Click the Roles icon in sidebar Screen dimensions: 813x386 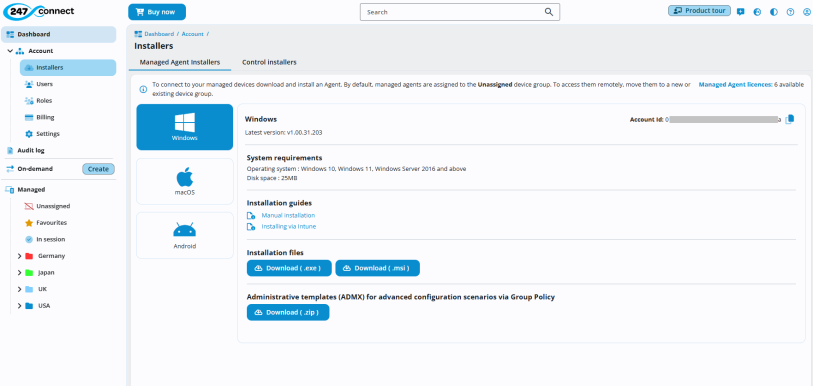[x=29, y=101]
